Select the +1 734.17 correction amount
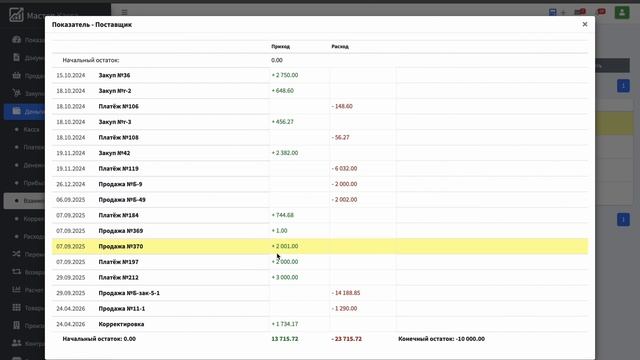Viewport: 640px width, 360px height. 285,324
